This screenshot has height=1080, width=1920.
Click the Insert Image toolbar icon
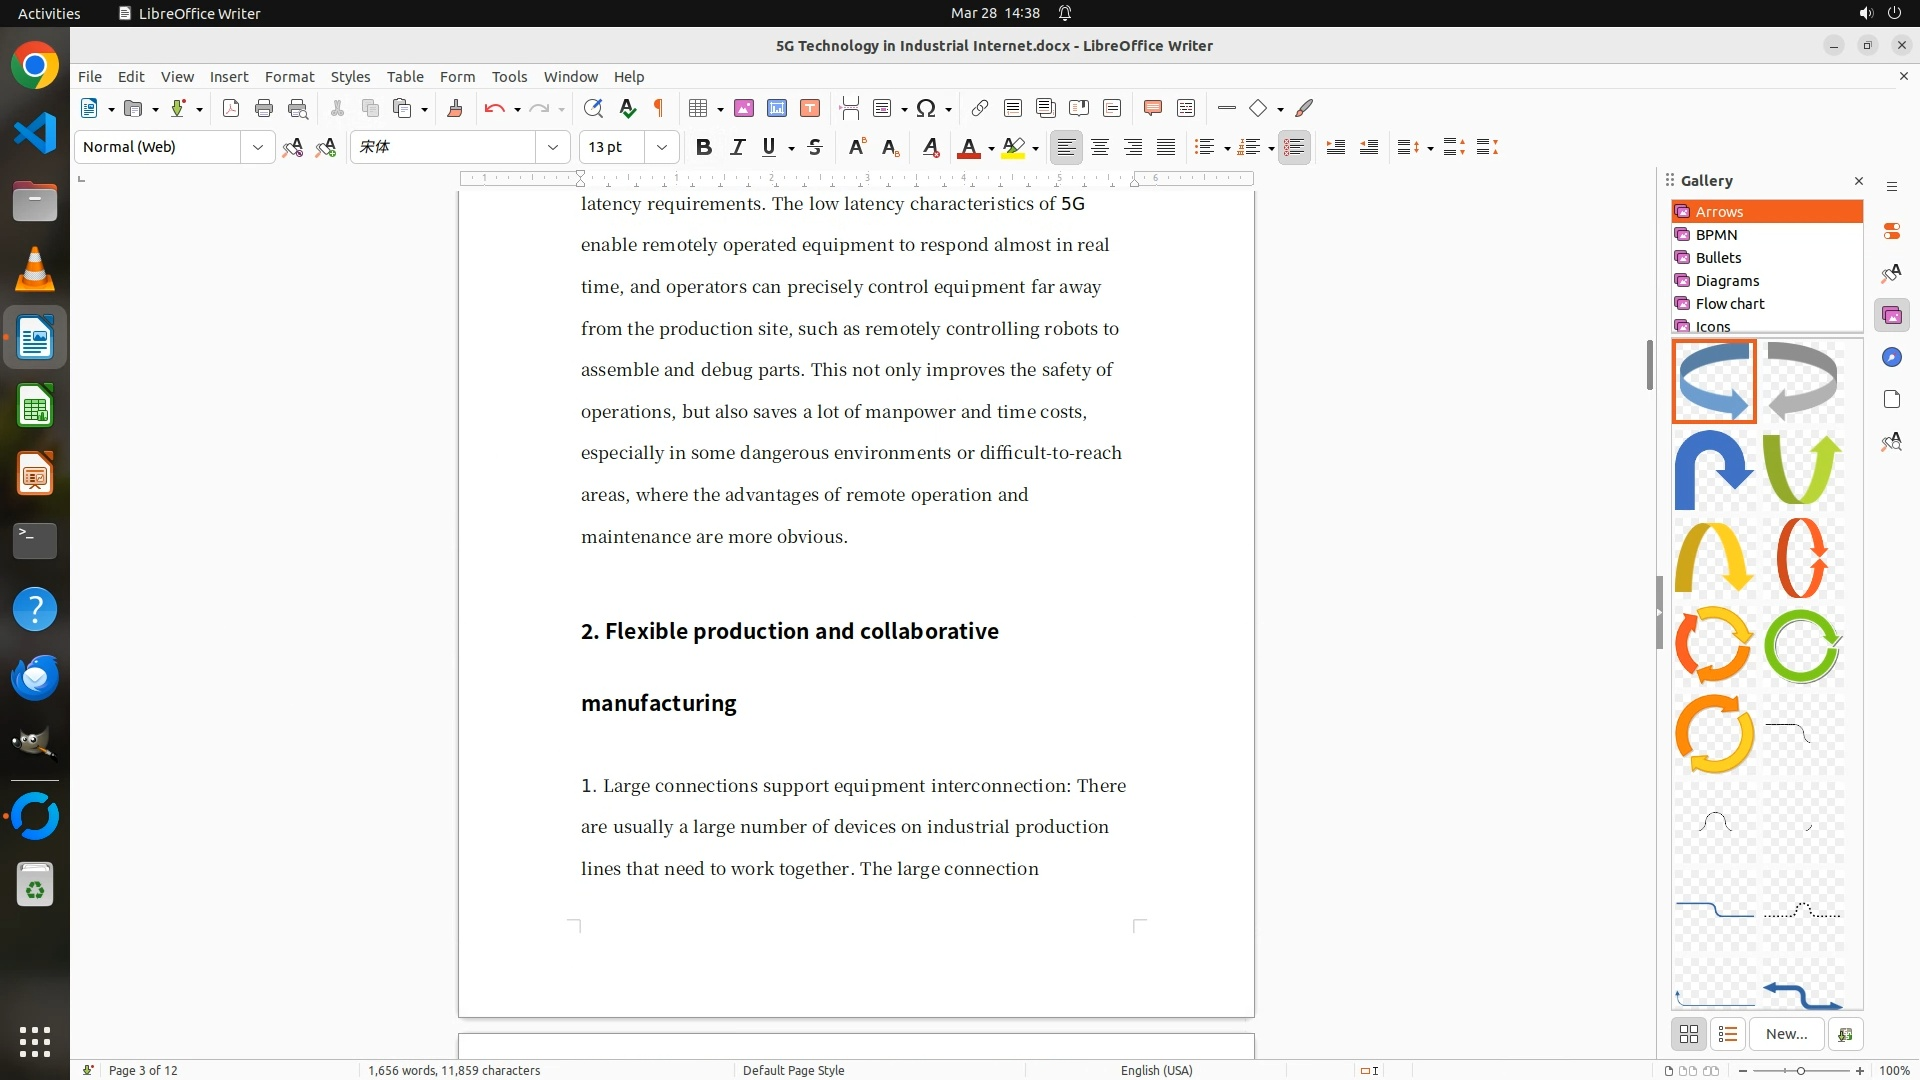click(x=744, y=108)
